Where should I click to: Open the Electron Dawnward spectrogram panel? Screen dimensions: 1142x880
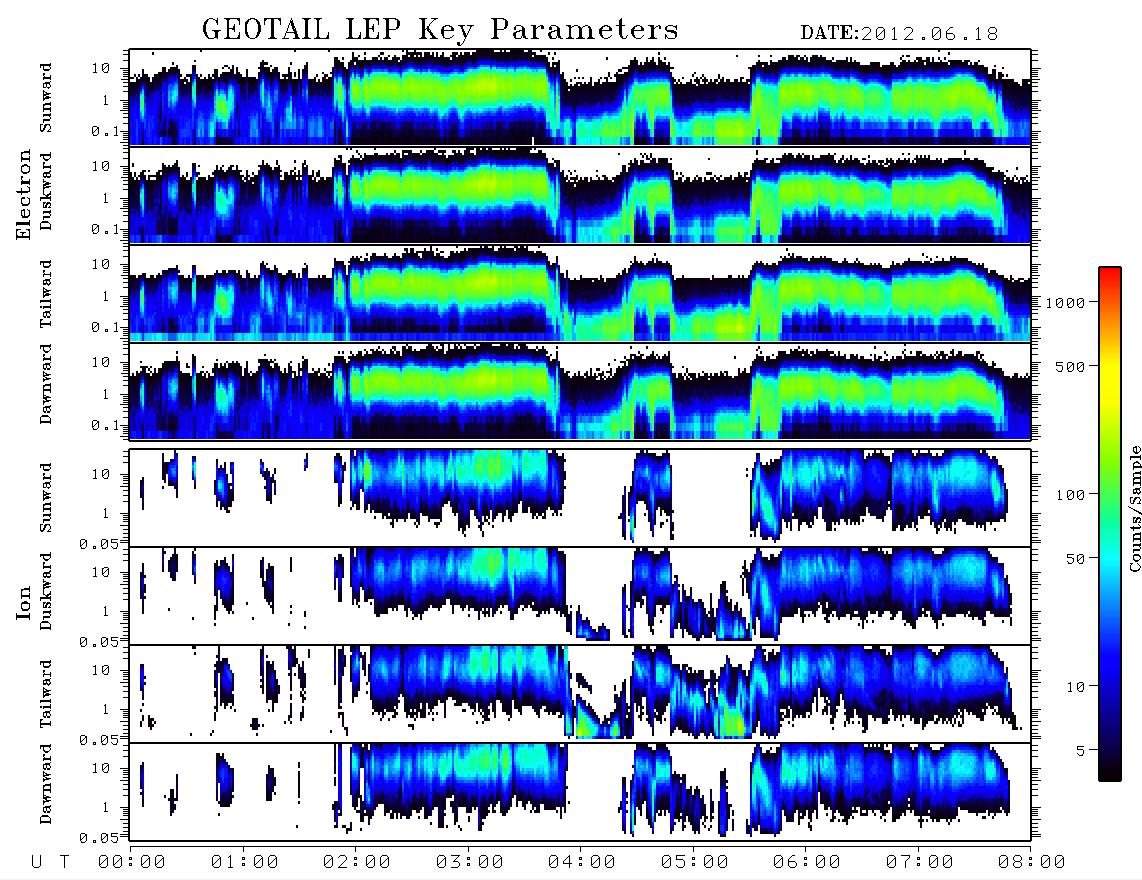tap(580, 391)
